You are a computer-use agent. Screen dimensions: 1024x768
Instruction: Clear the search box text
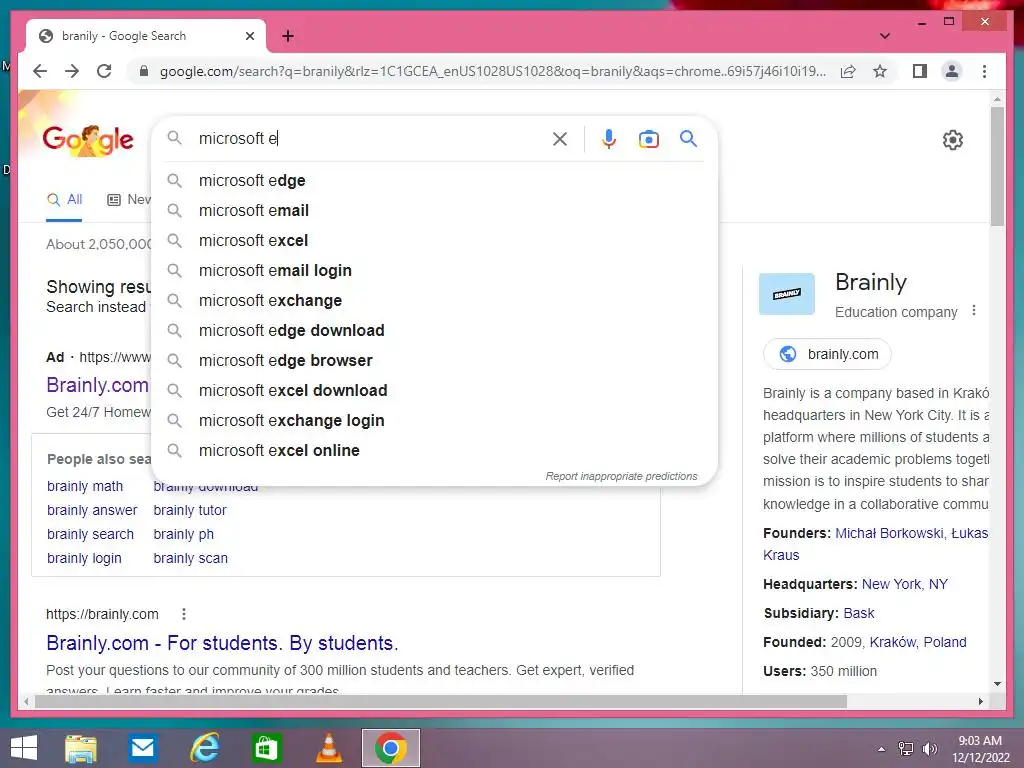point(560,138)
